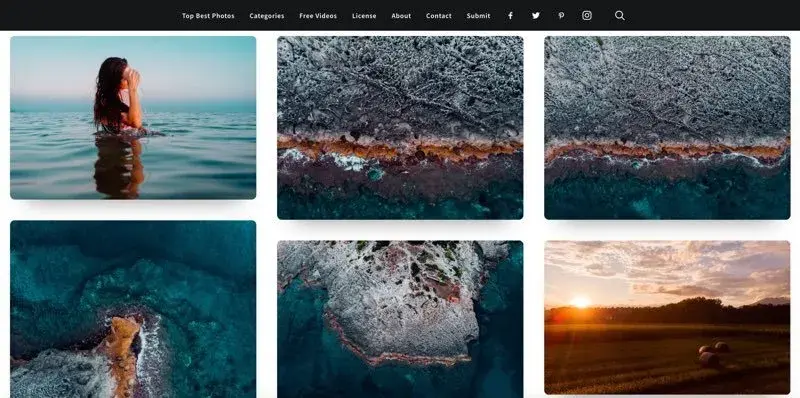
Task: Open Free Videos page
Action: 318,16
